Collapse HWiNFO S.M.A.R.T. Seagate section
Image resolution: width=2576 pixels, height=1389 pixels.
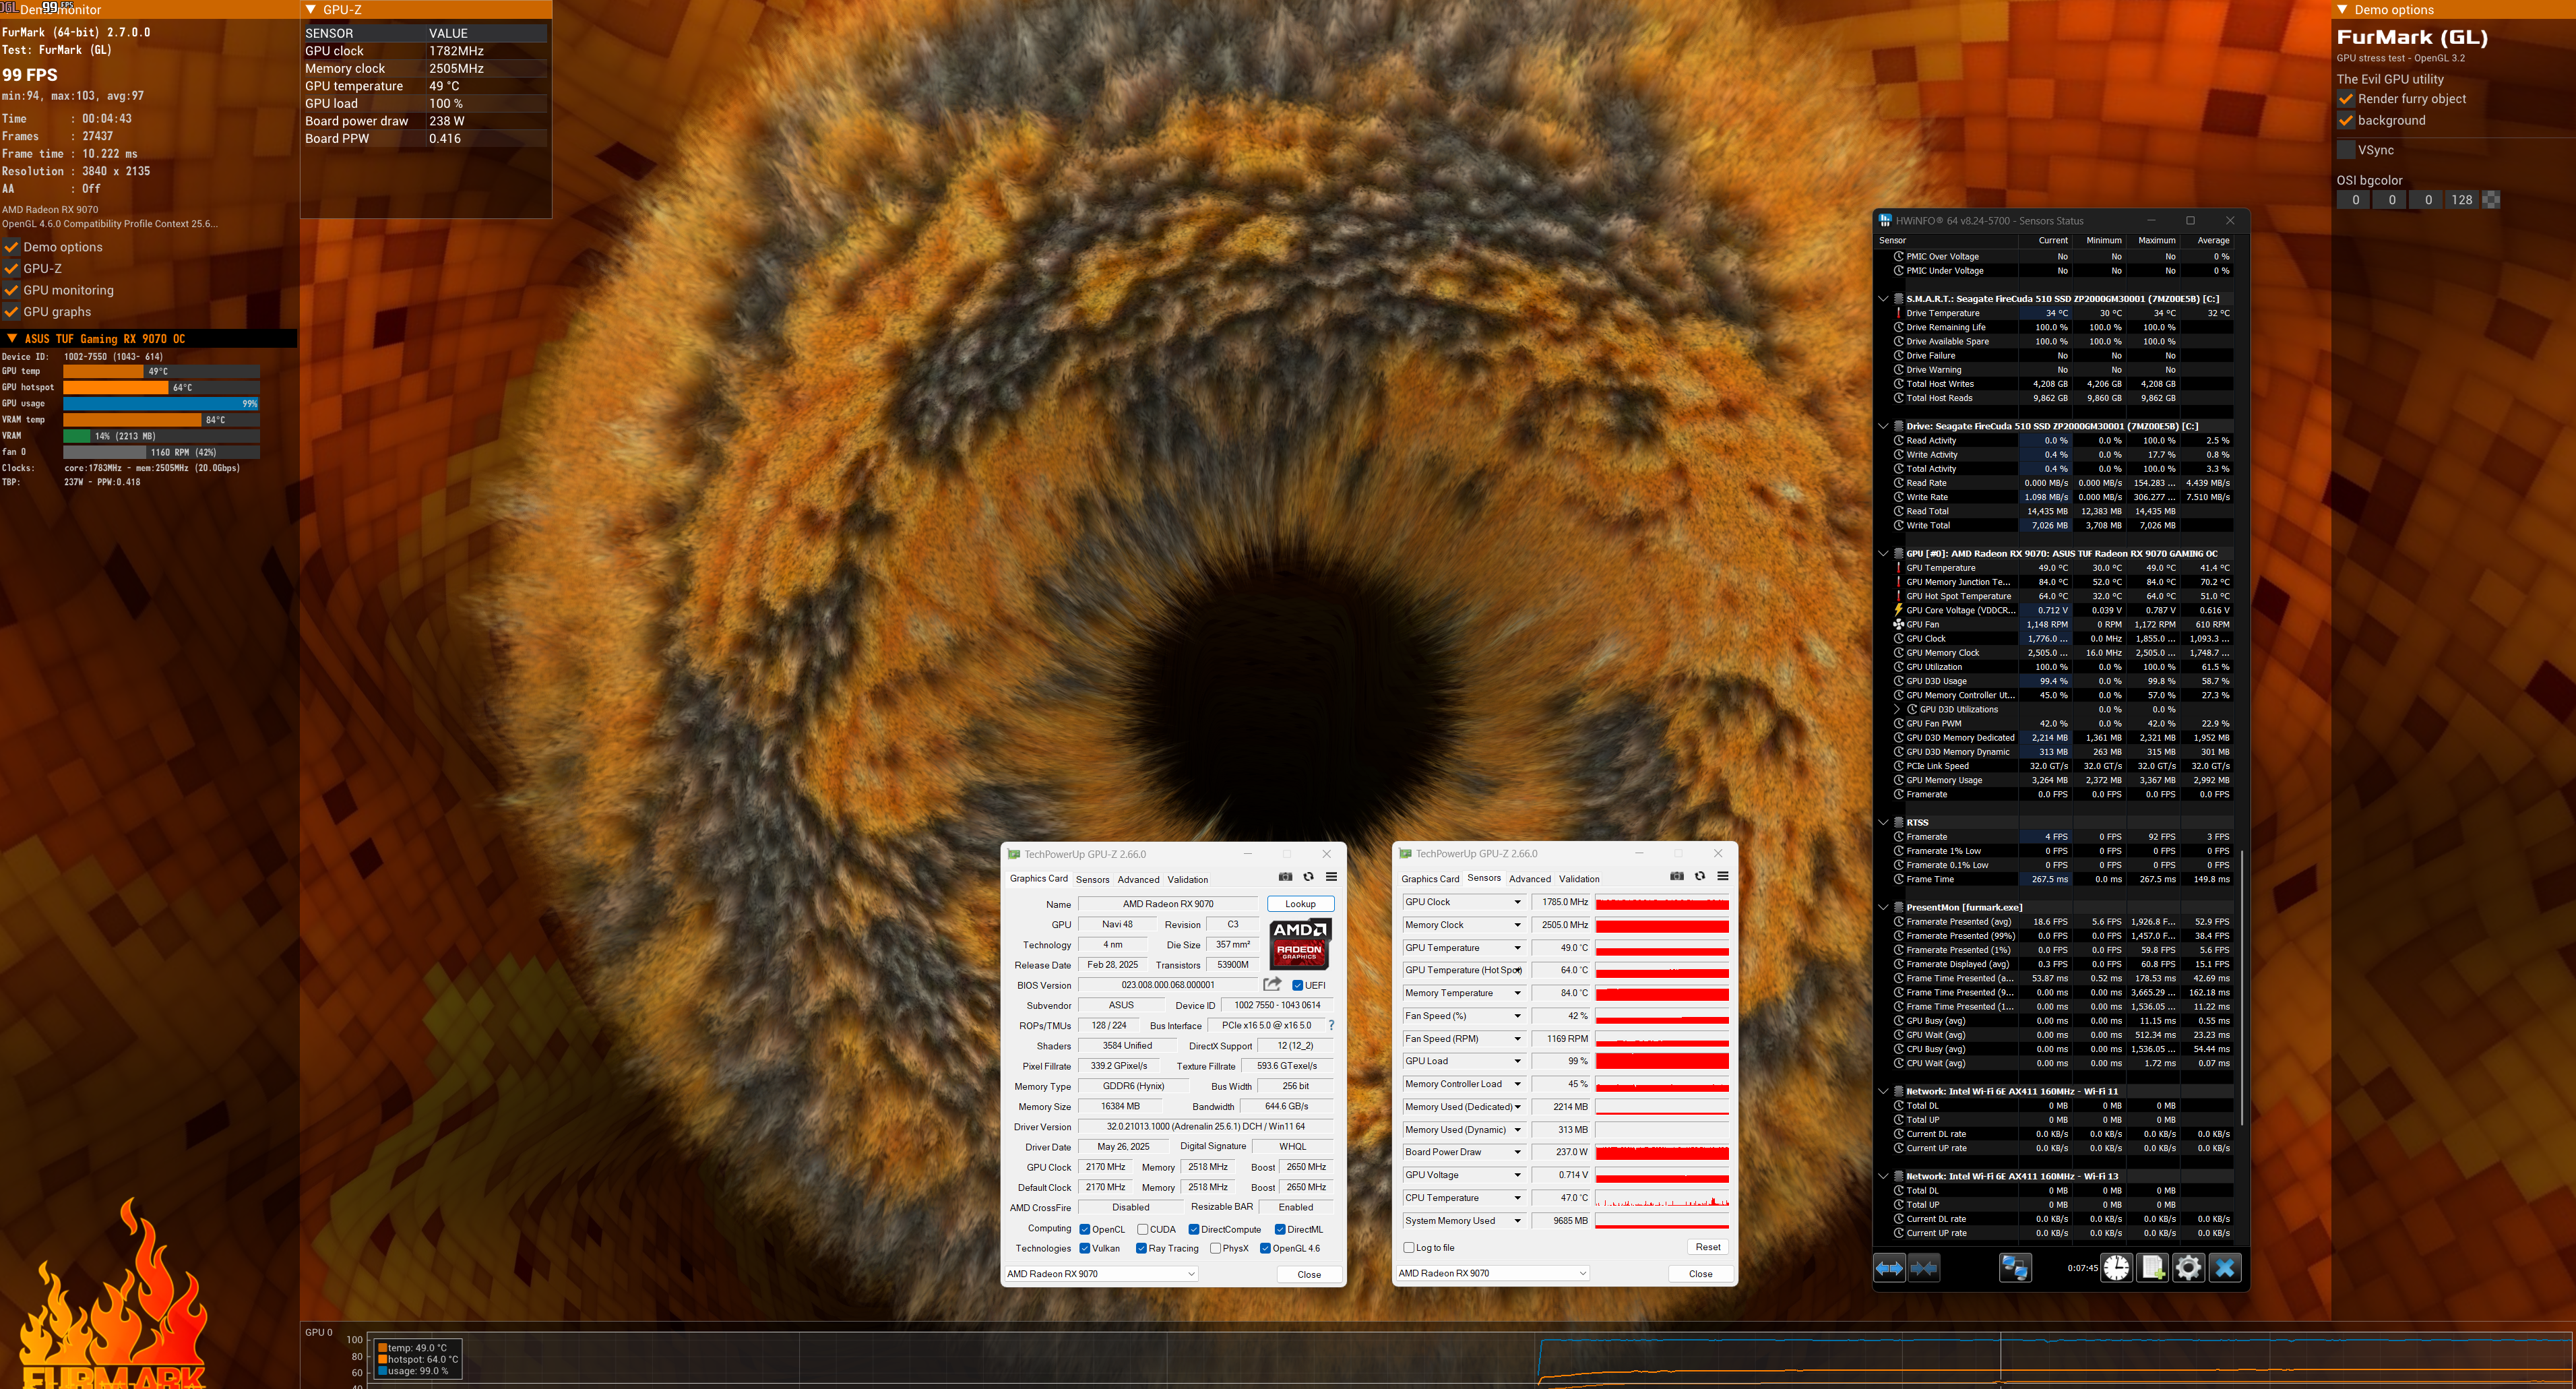1884,298
